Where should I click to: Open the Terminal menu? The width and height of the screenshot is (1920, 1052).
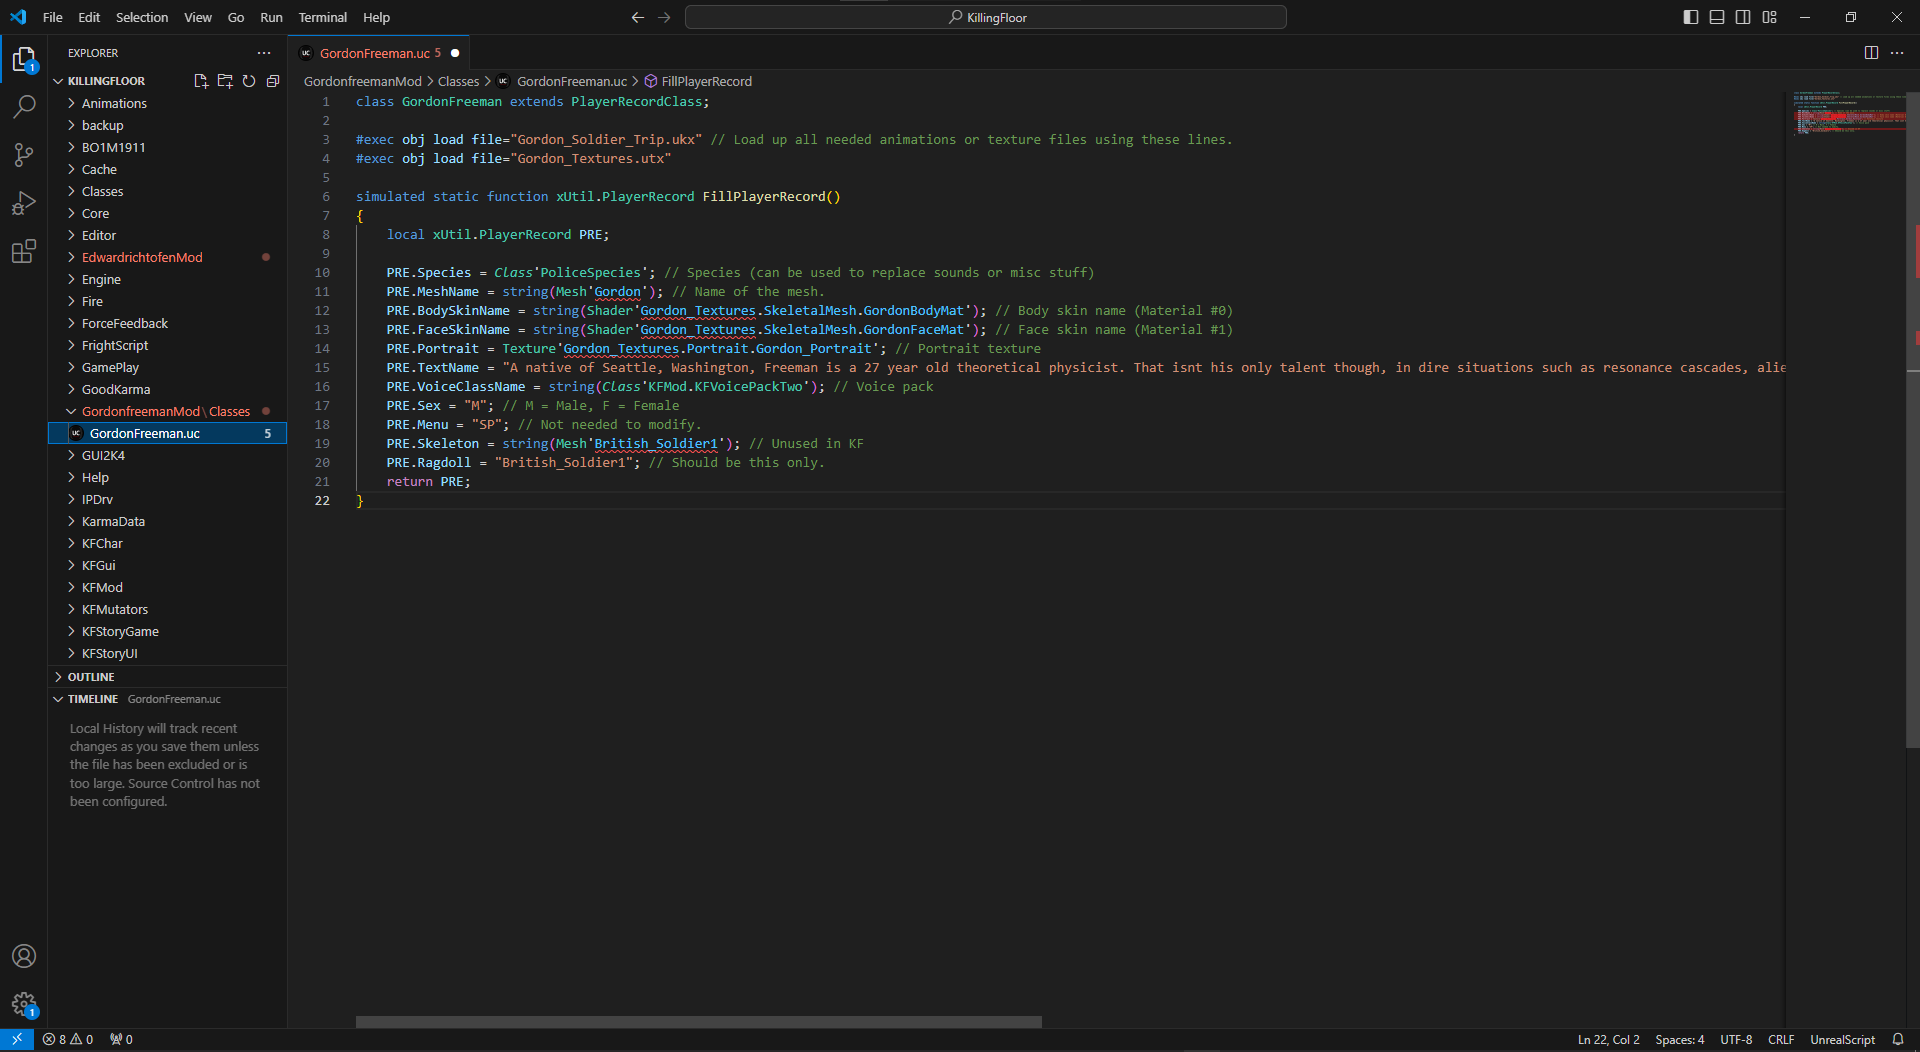click(x=323, y=17)
